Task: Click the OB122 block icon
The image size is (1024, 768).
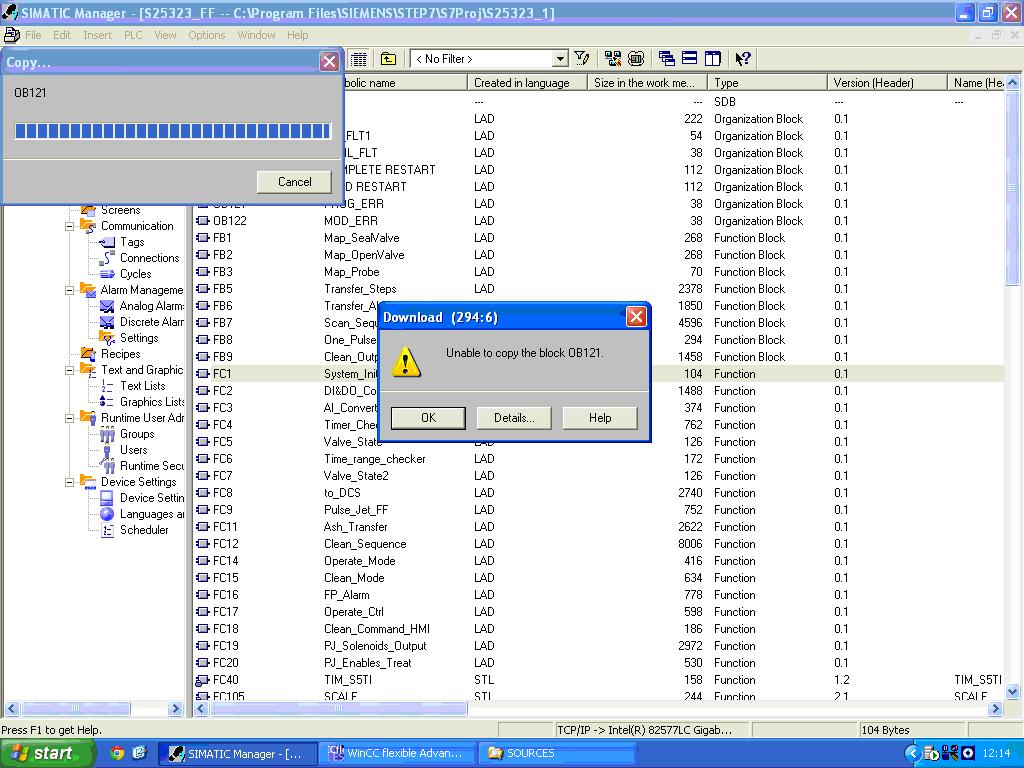Action: pos(203,221)
